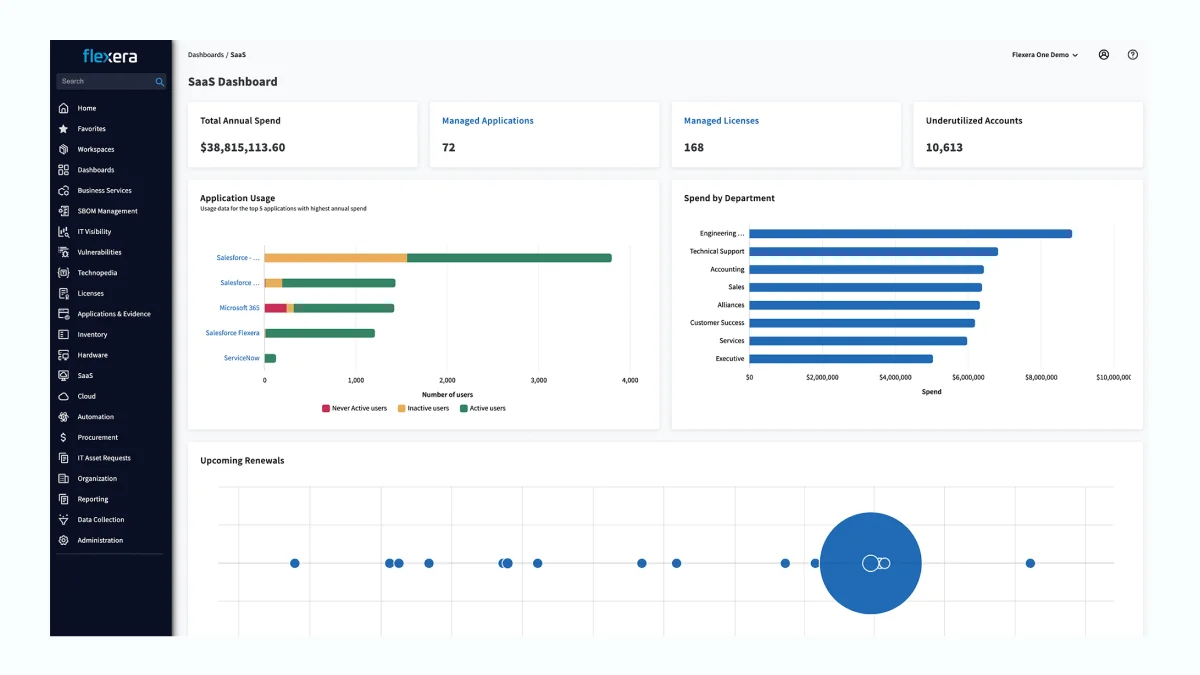This screenshot has height=675, width=1200.
Task: Open the Managed Licenses link
Action: 721,121
